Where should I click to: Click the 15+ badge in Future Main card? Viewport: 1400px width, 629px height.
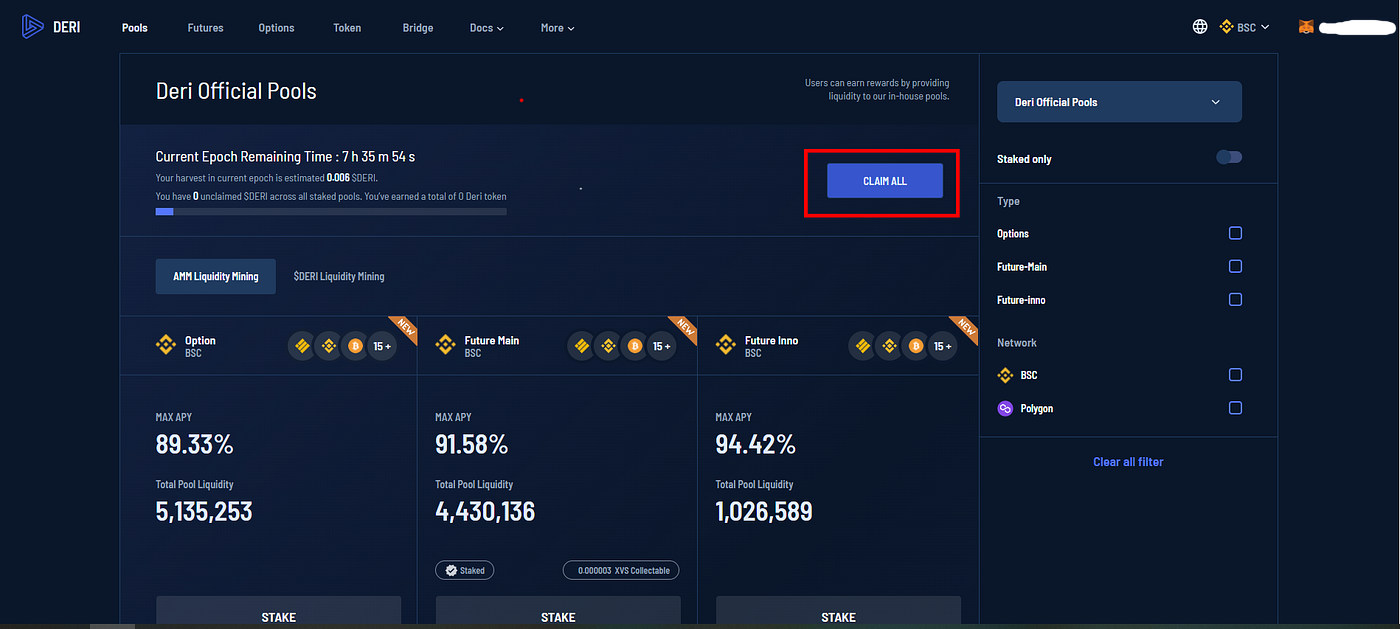click(x=662, y=346)
